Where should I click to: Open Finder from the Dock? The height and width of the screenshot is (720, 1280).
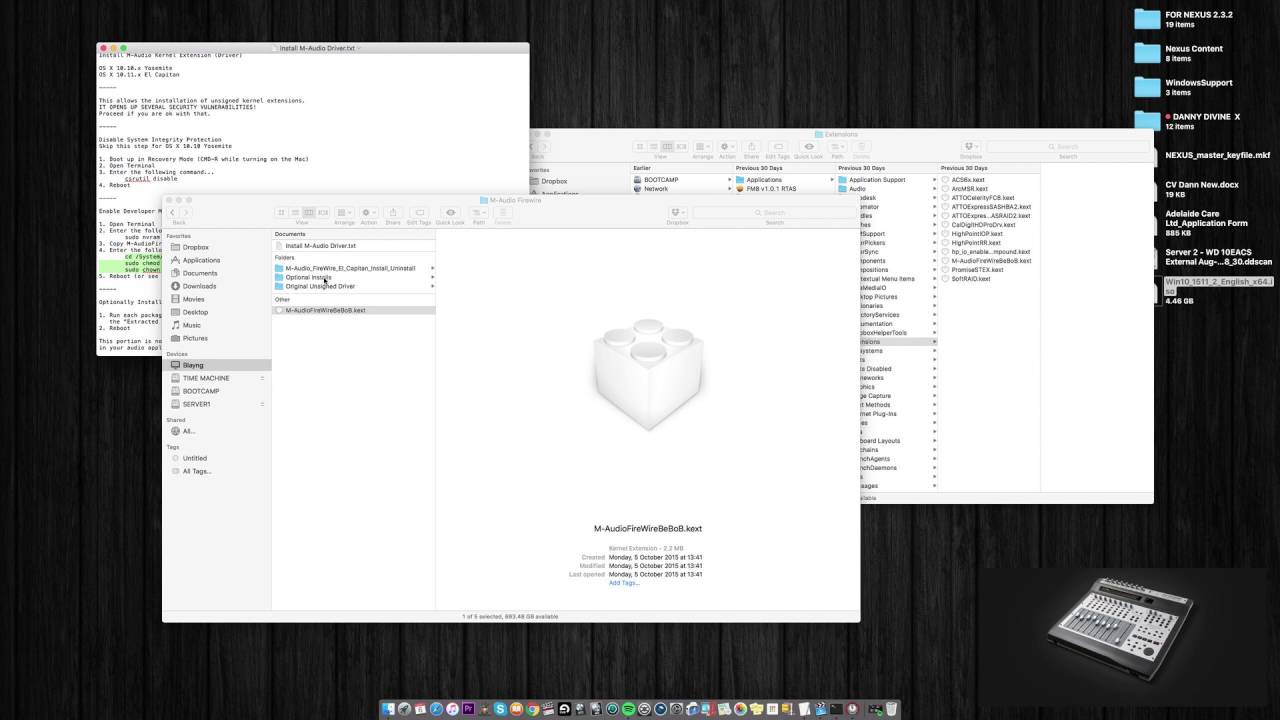pyautogui.click(x=388, y=709)
